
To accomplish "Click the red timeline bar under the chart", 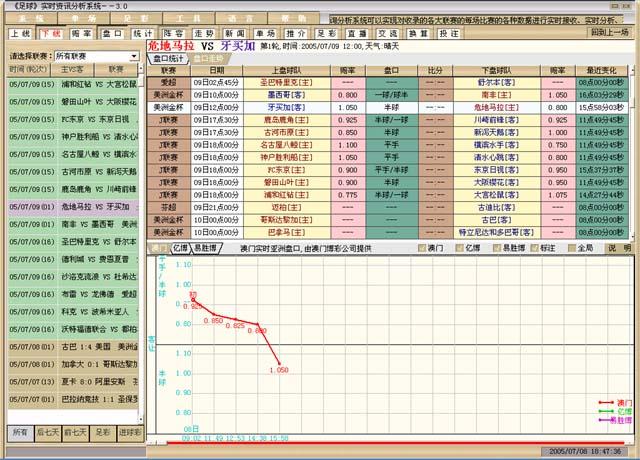I will click(x=395, y=442).
